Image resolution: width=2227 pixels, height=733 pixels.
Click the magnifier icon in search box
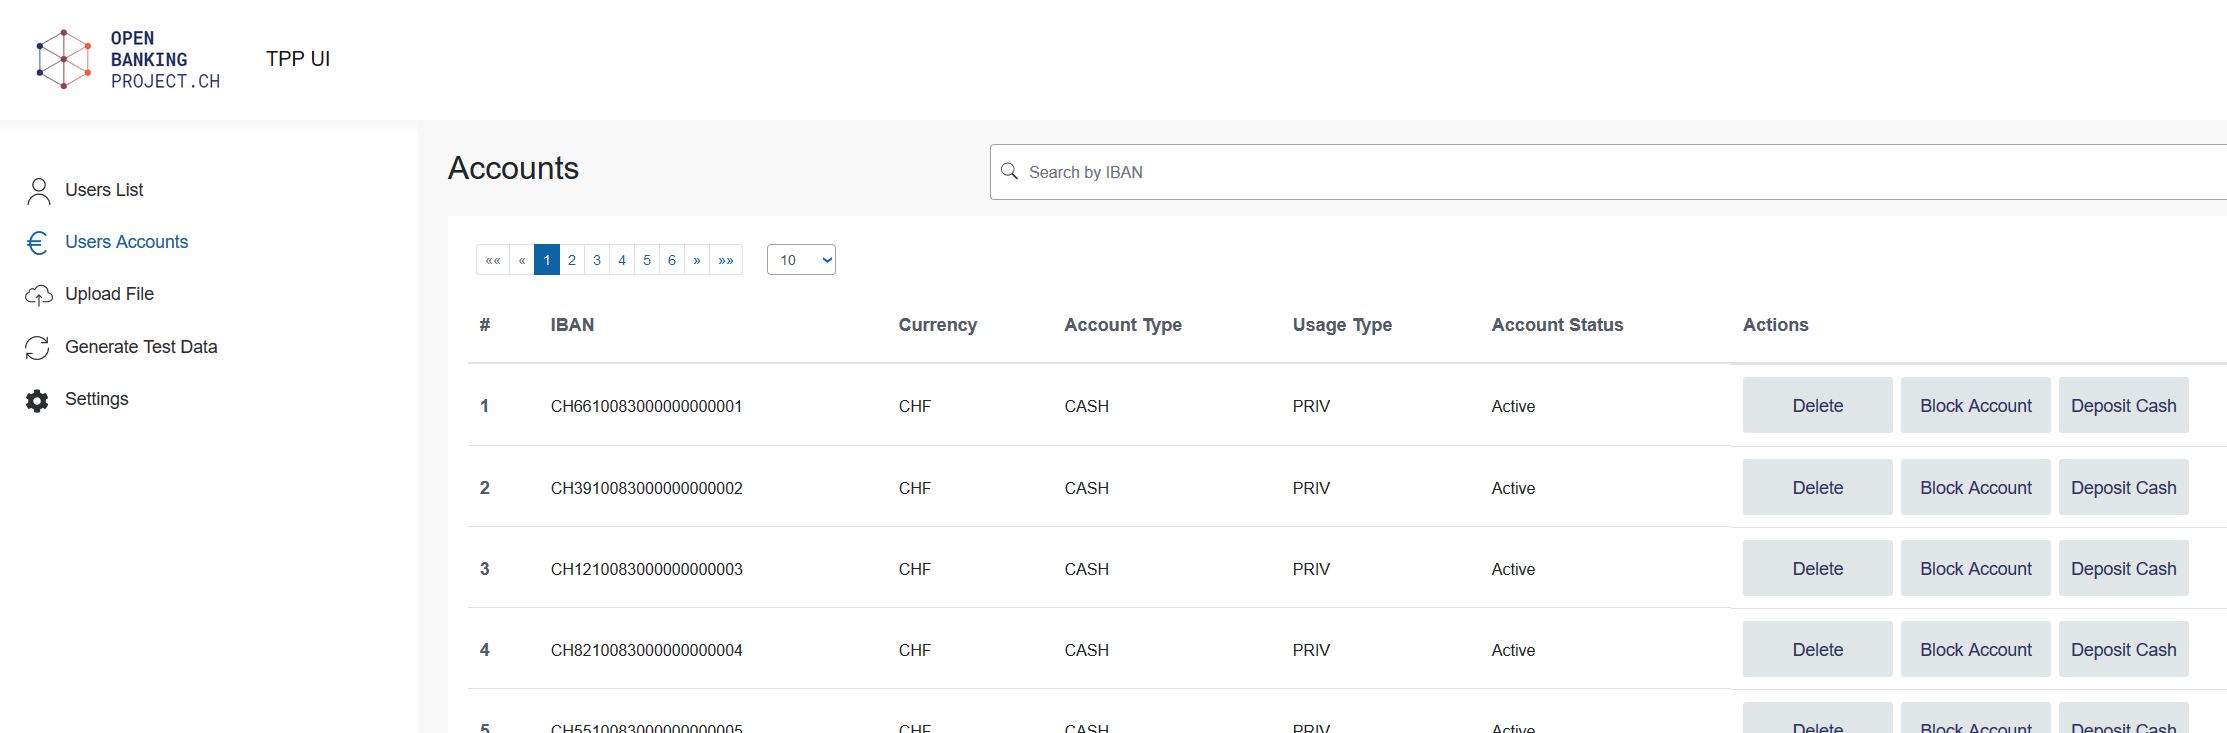click(x=1009, y=171)
